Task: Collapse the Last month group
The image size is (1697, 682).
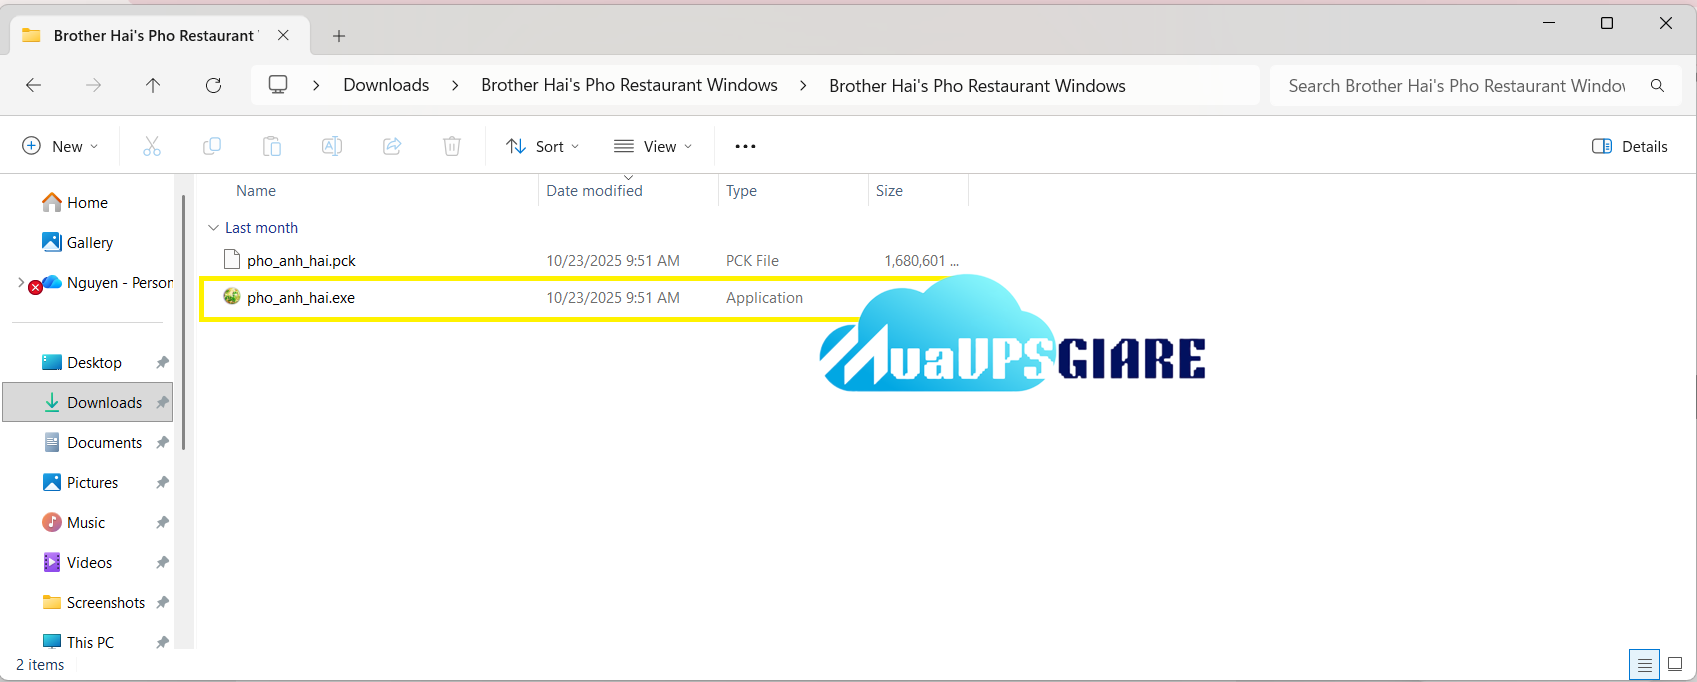Action: coord(213,228)
